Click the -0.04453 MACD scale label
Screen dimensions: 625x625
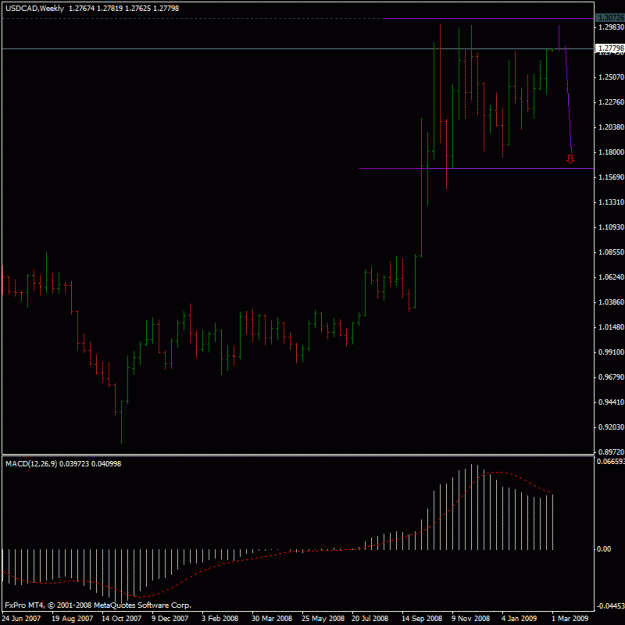[x=610, y=606]
